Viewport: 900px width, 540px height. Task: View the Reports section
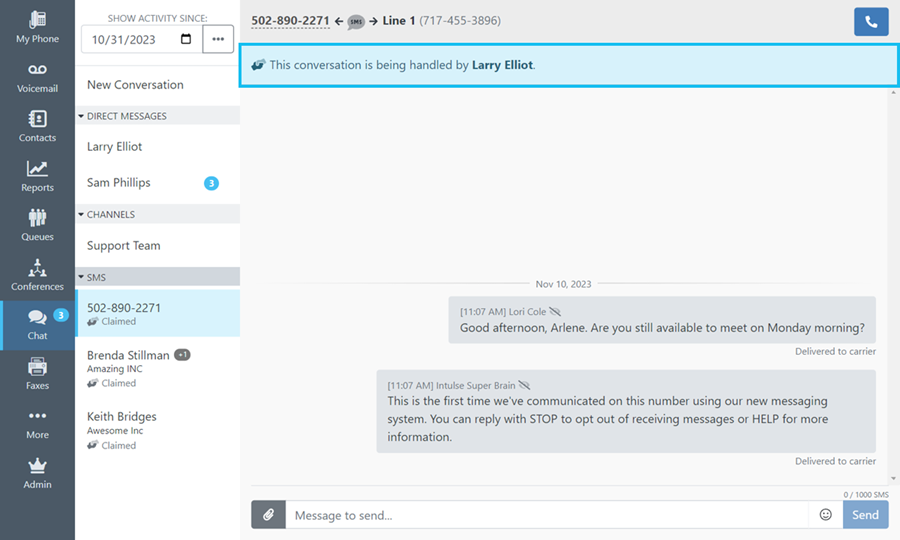(x=37, y=177)
